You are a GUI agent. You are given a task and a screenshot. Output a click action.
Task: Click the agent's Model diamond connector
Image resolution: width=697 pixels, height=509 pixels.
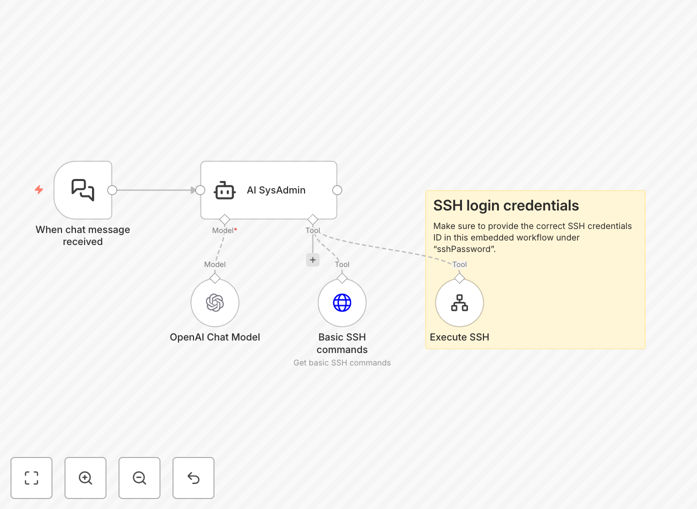(224, 219)
